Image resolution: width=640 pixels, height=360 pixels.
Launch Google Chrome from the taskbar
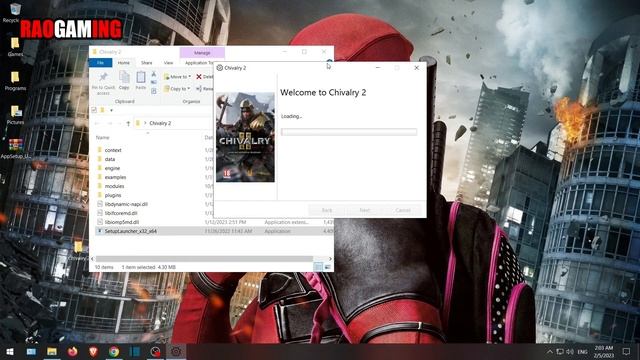(114, 352)
